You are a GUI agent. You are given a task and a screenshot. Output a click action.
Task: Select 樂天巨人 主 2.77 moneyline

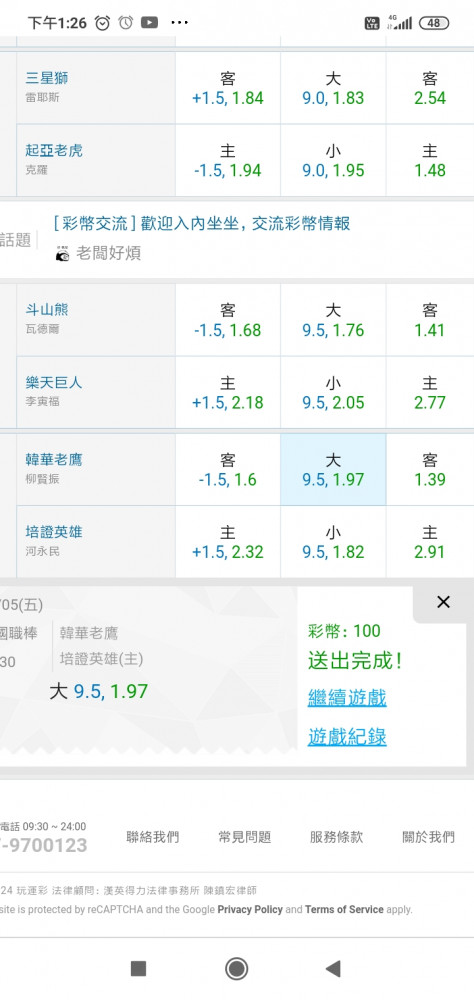[x=430, y=393]
